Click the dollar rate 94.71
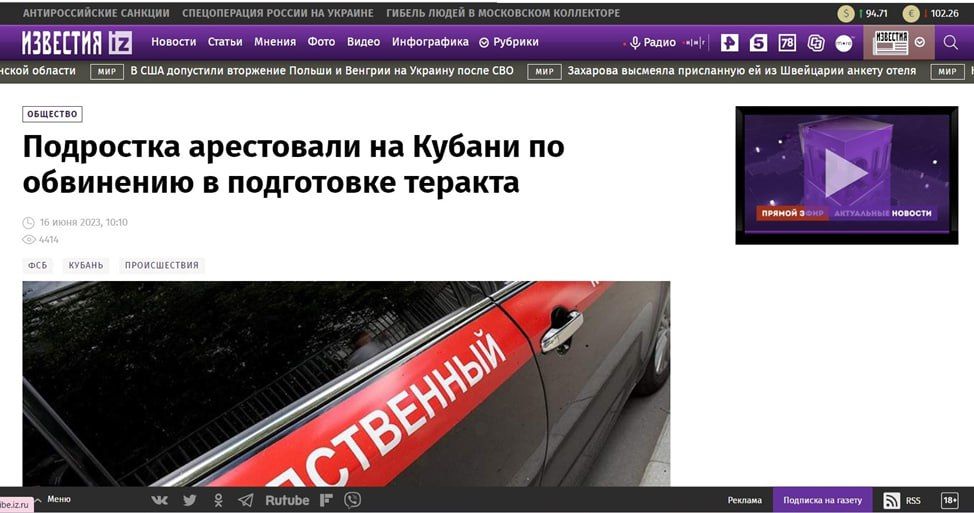This screenshot has width=974, height=513. click(x=876, y=13)
